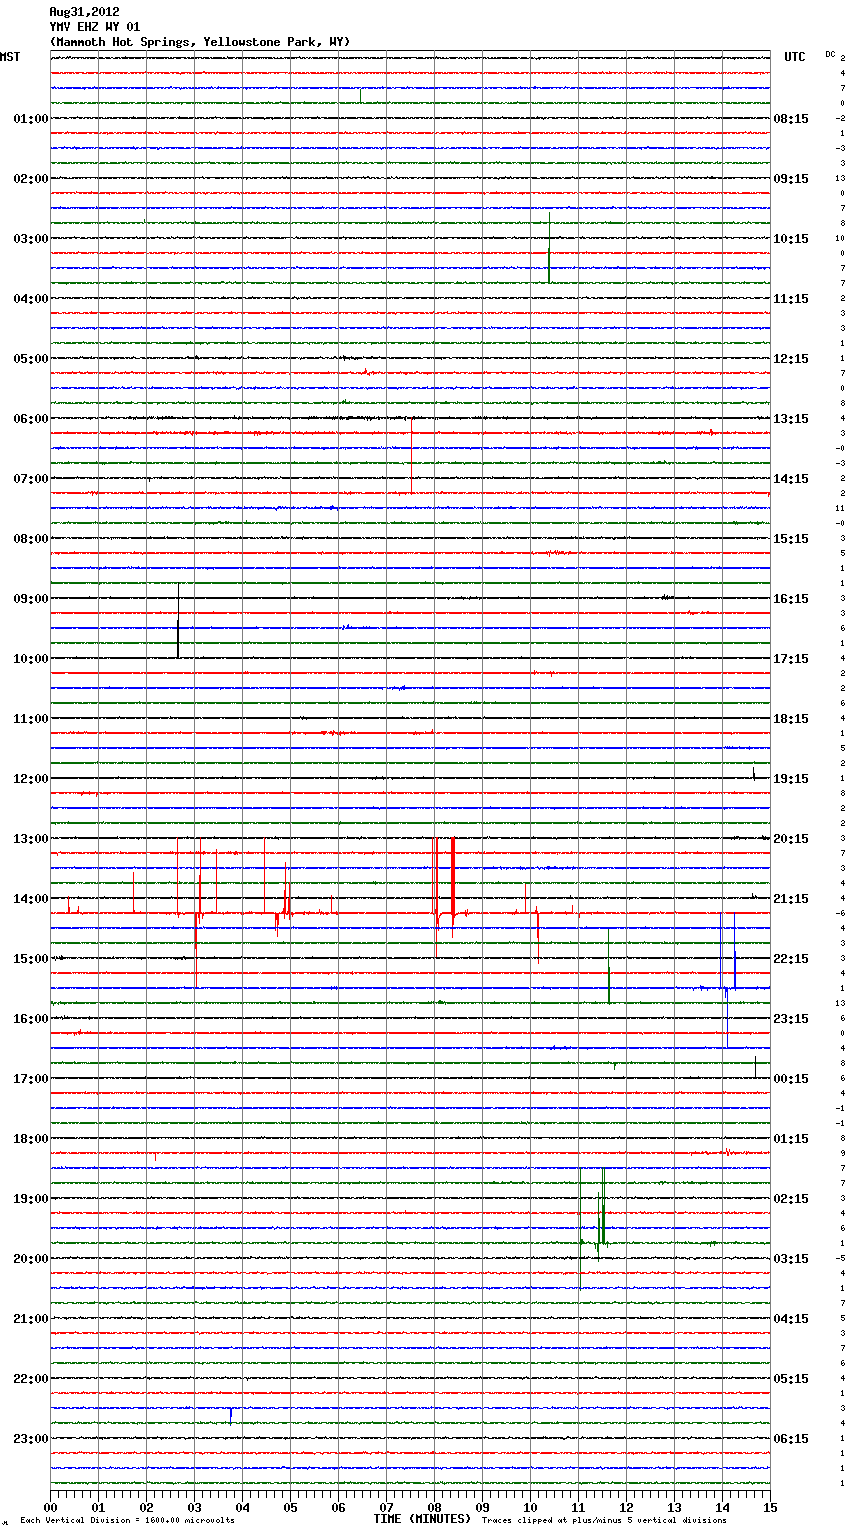Click the blue spike below the 22:00 row
850x1534 pixels.
(x=231, y=1415)
